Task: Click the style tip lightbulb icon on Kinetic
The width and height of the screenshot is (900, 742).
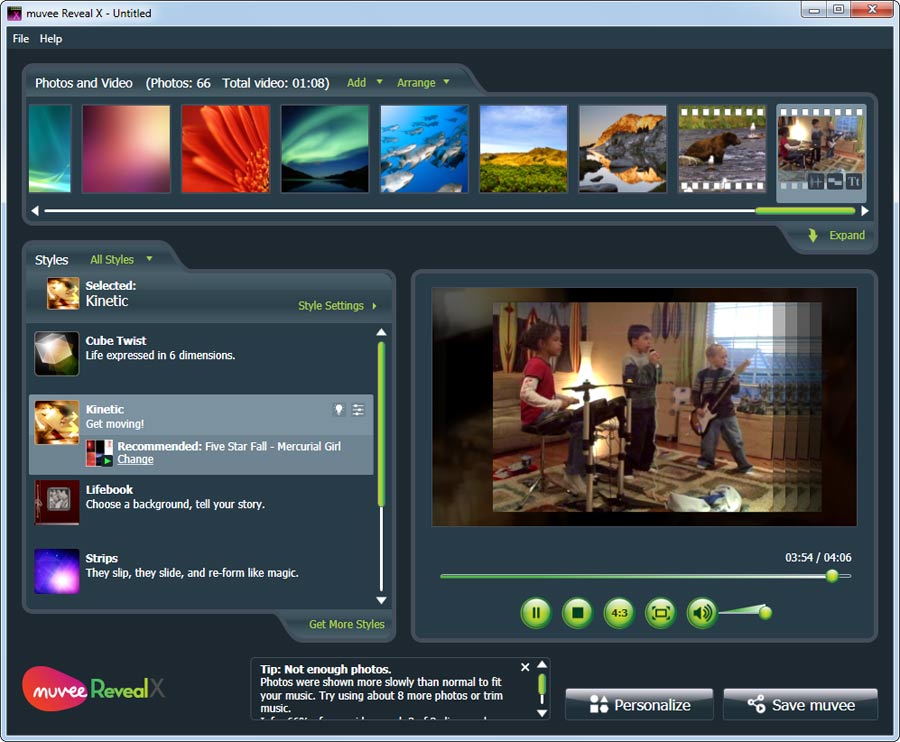Action: (x=338, y=410)
